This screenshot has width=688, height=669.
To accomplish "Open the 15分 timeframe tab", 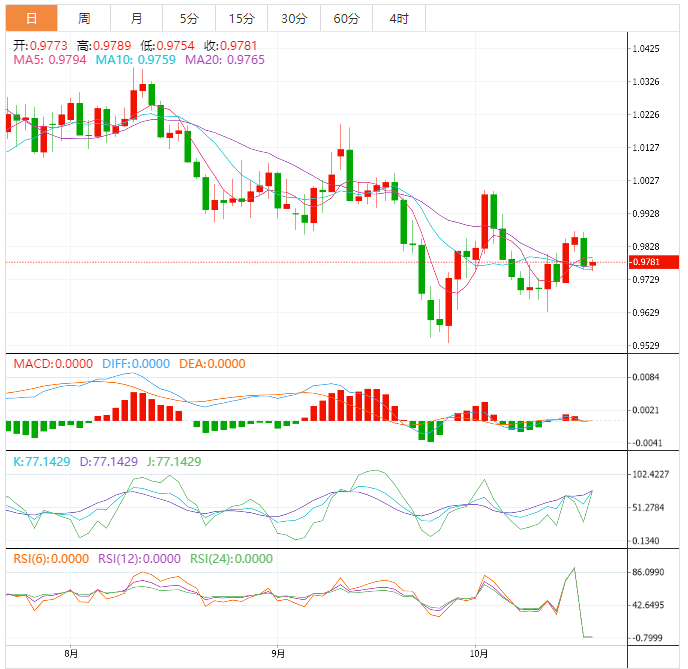I will coord(241,18).
